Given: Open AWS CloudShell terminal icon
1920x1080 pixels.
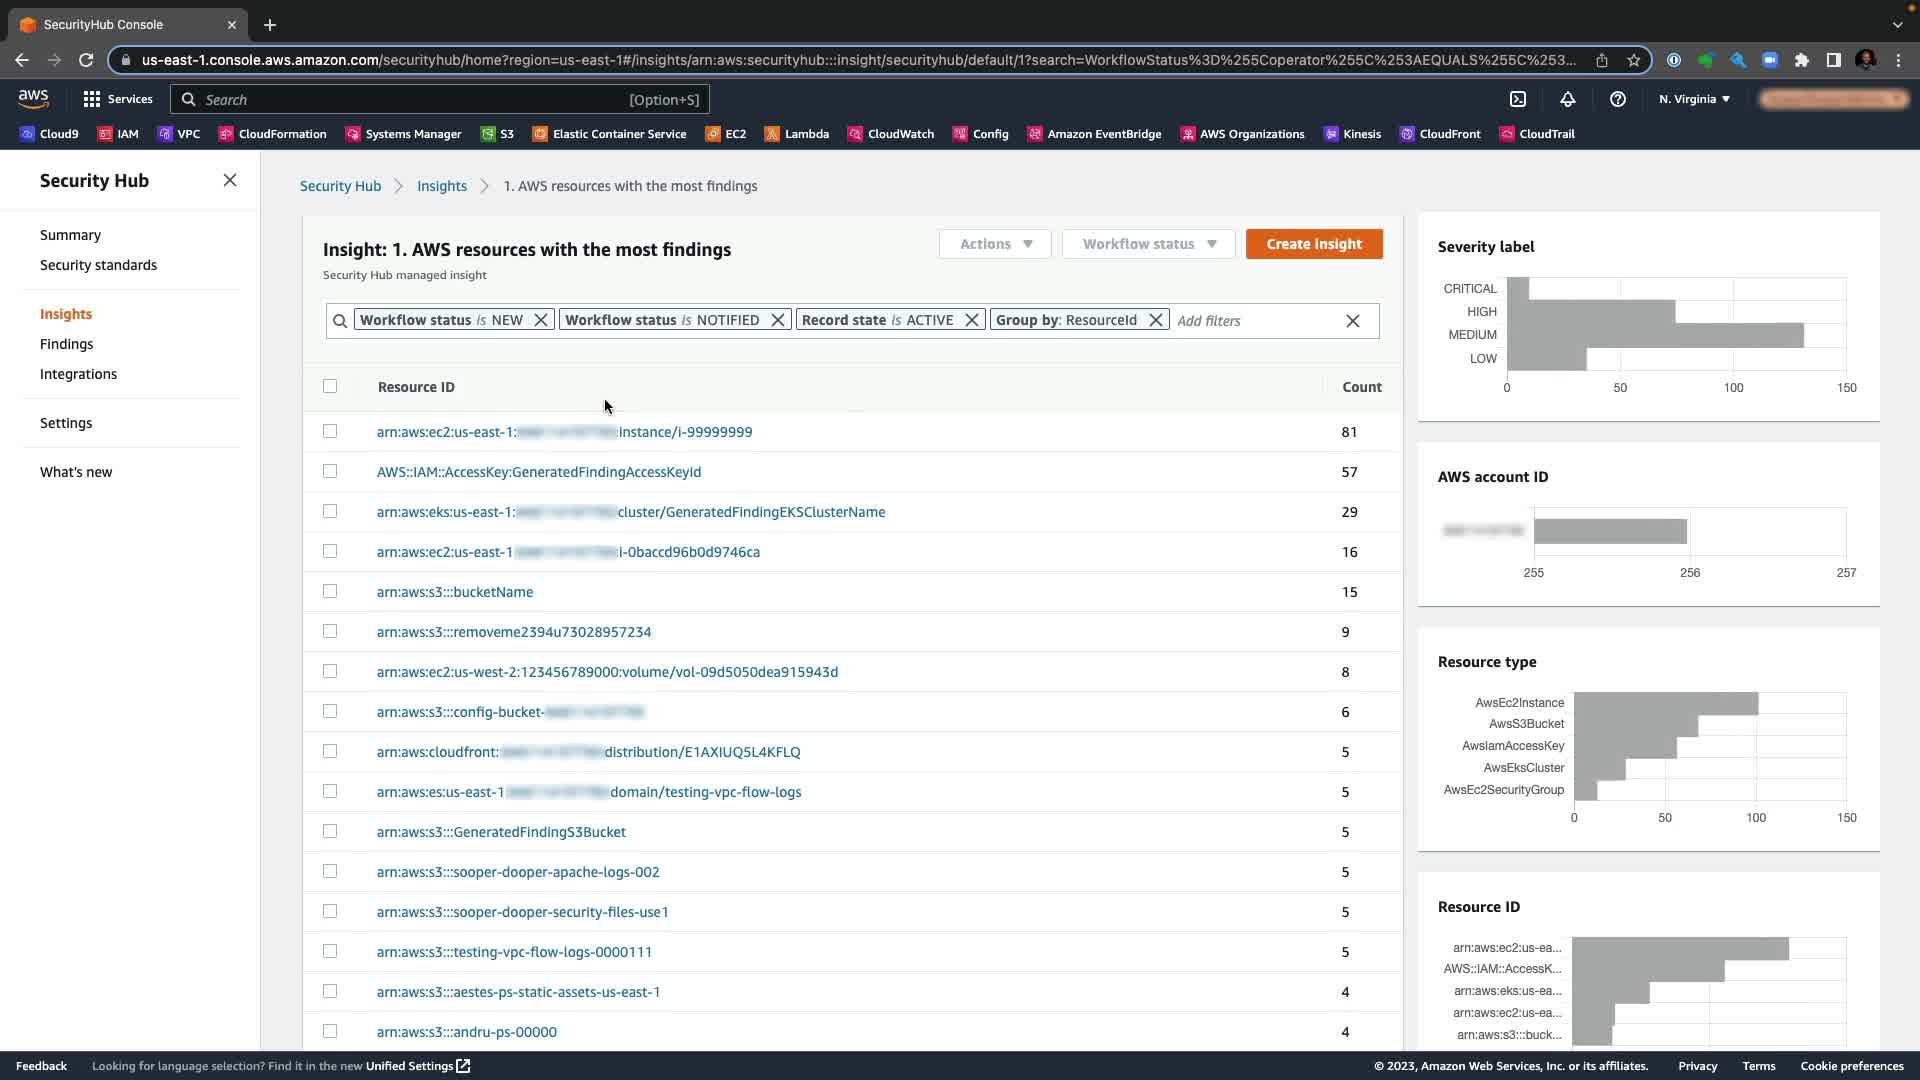Looking at the screenshot, I should [1518, 99].
